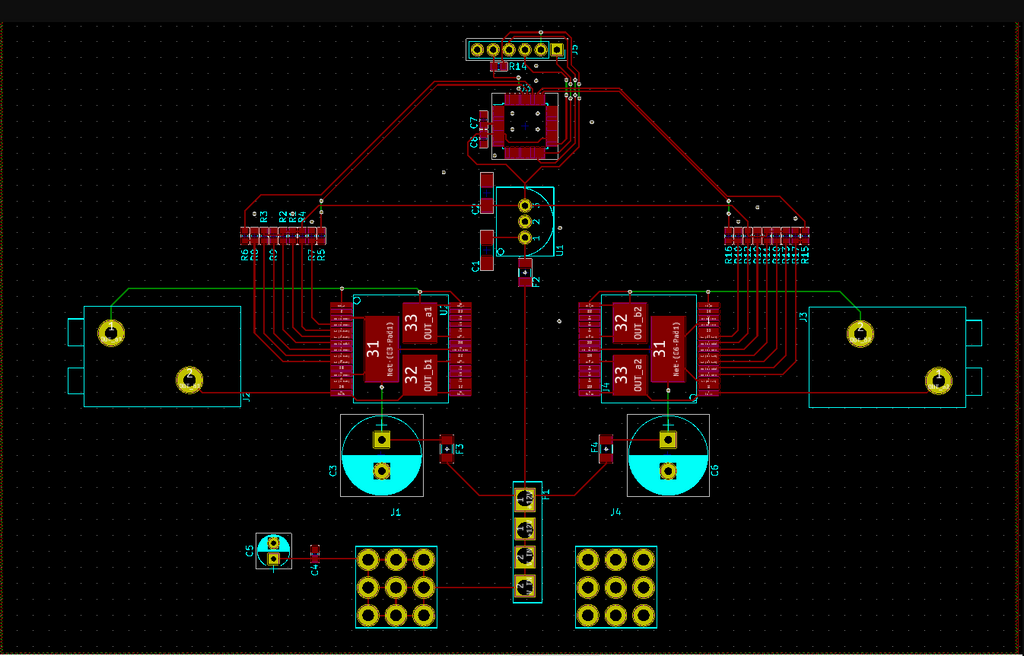Click pad 2 of right connector J3
Viewport: 1024px width, 656px height.
pos(860,333)
